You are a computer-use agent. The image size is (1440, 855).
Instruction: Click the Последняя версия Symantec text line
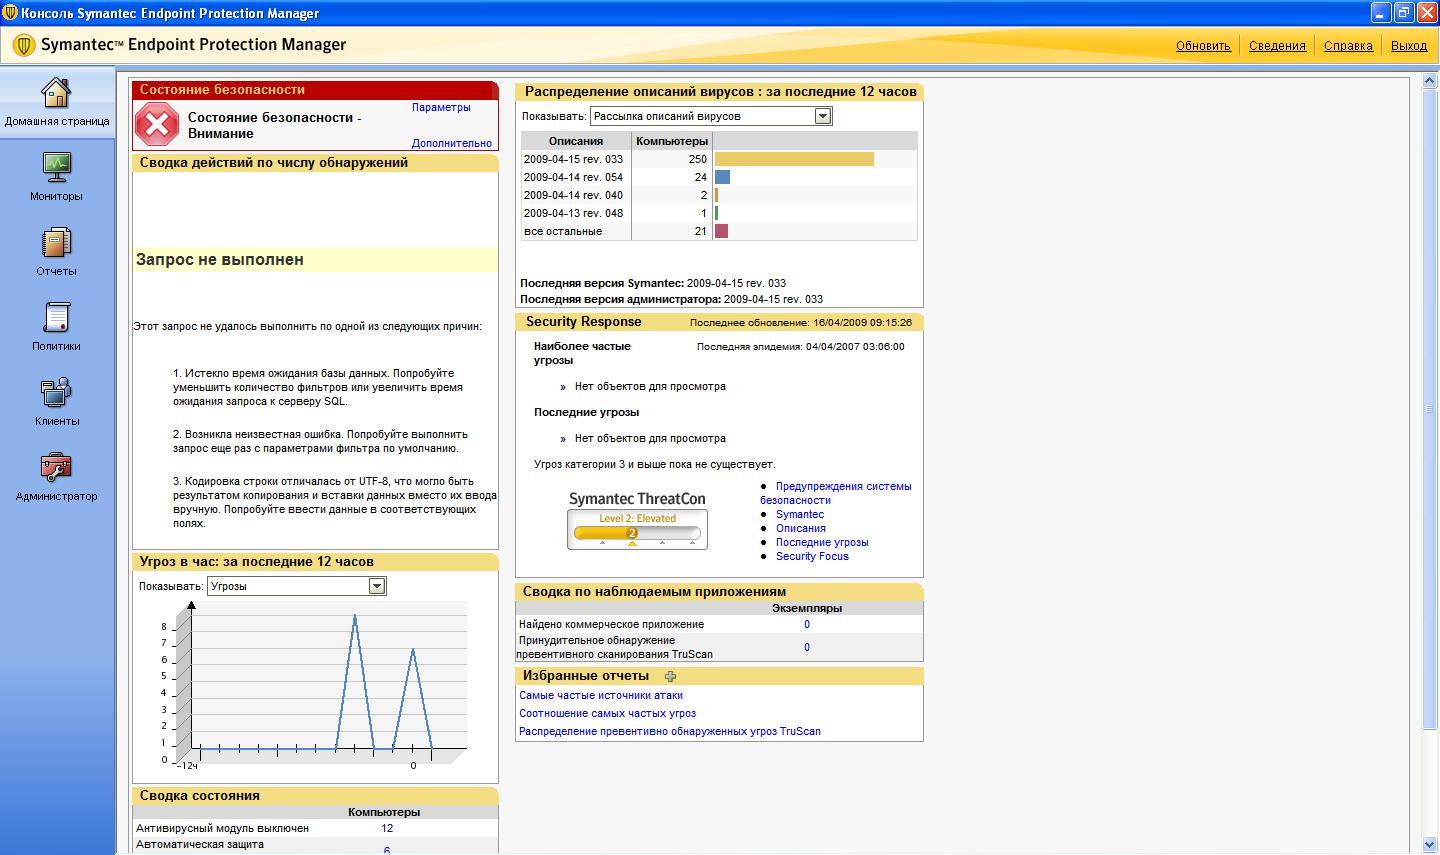click(x=653, y=283)
